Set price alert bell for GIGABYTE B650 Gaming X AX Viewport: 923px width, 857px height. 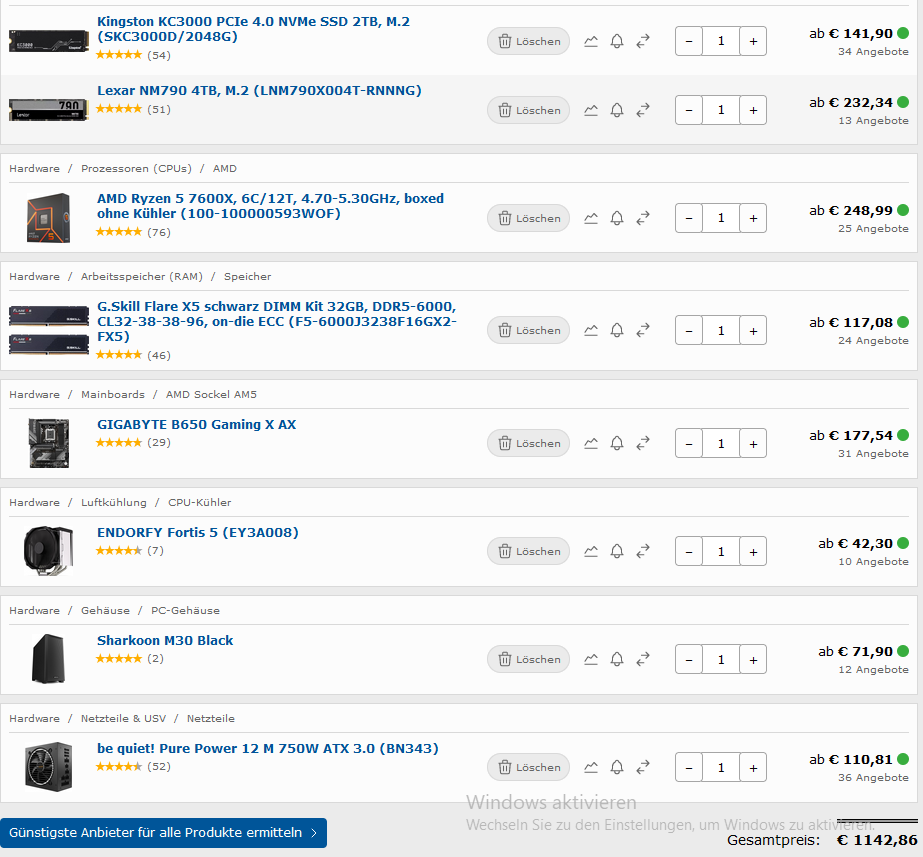tap(617, 443)
